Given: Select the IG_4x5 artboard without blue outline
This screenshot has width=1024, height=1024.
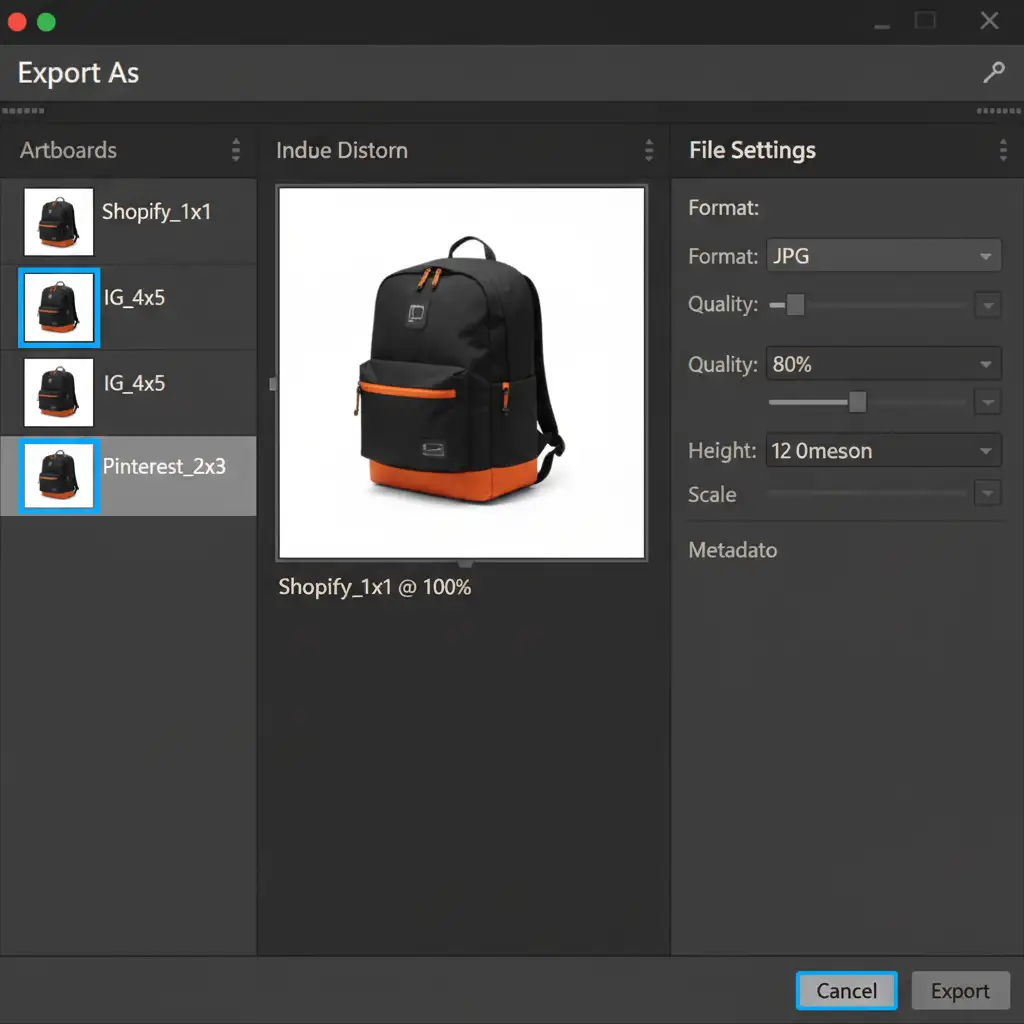Looking at the screenshot, I should click(x=59, y=392).
